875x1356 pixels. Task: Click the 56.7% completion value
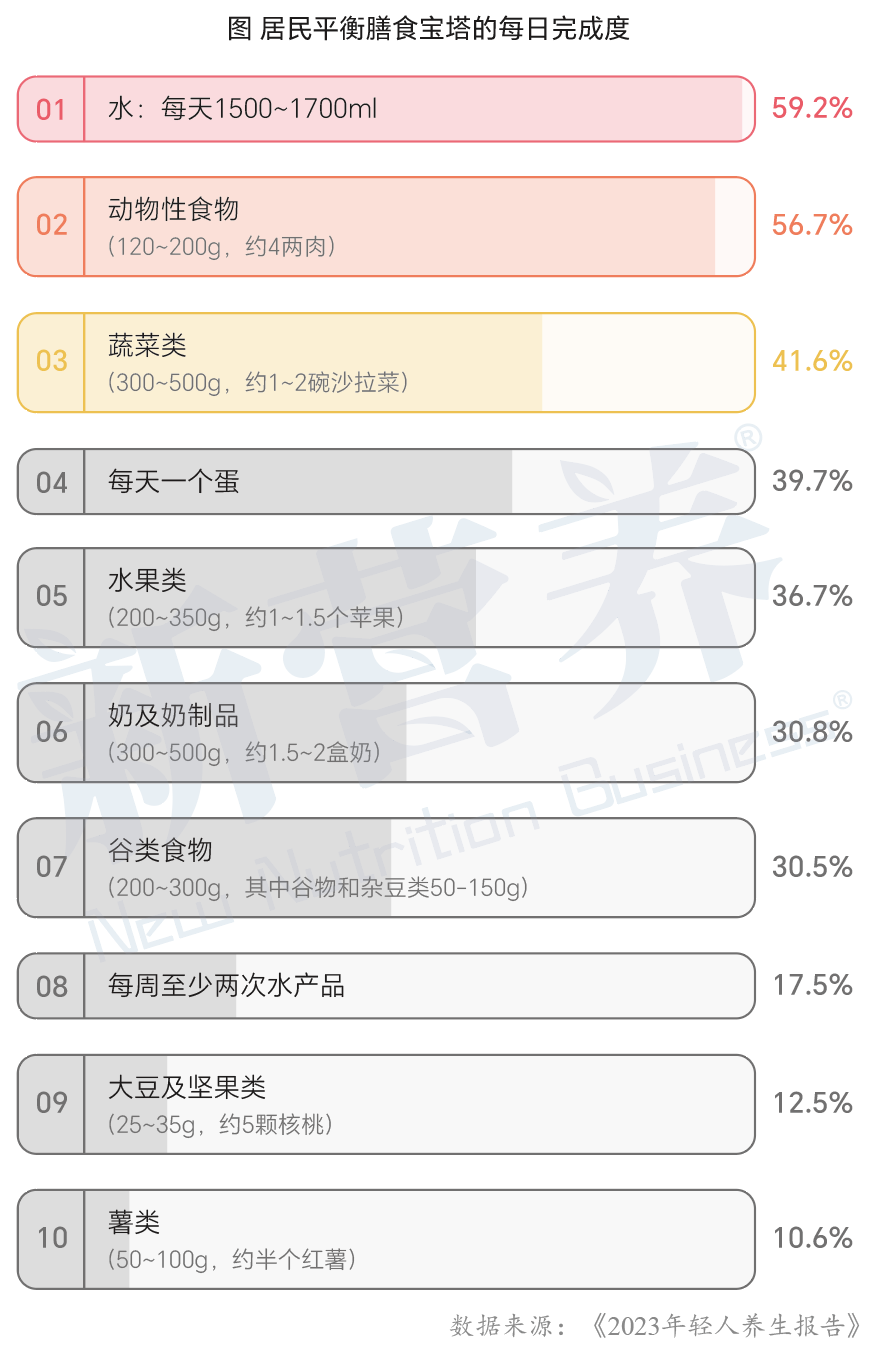pyautogui.click(x=812, y=225)
